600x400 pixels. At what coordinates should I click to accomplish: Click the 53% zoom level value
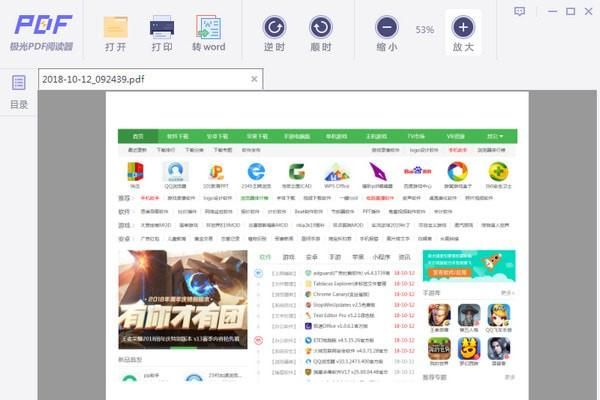(x=425, y=29)
